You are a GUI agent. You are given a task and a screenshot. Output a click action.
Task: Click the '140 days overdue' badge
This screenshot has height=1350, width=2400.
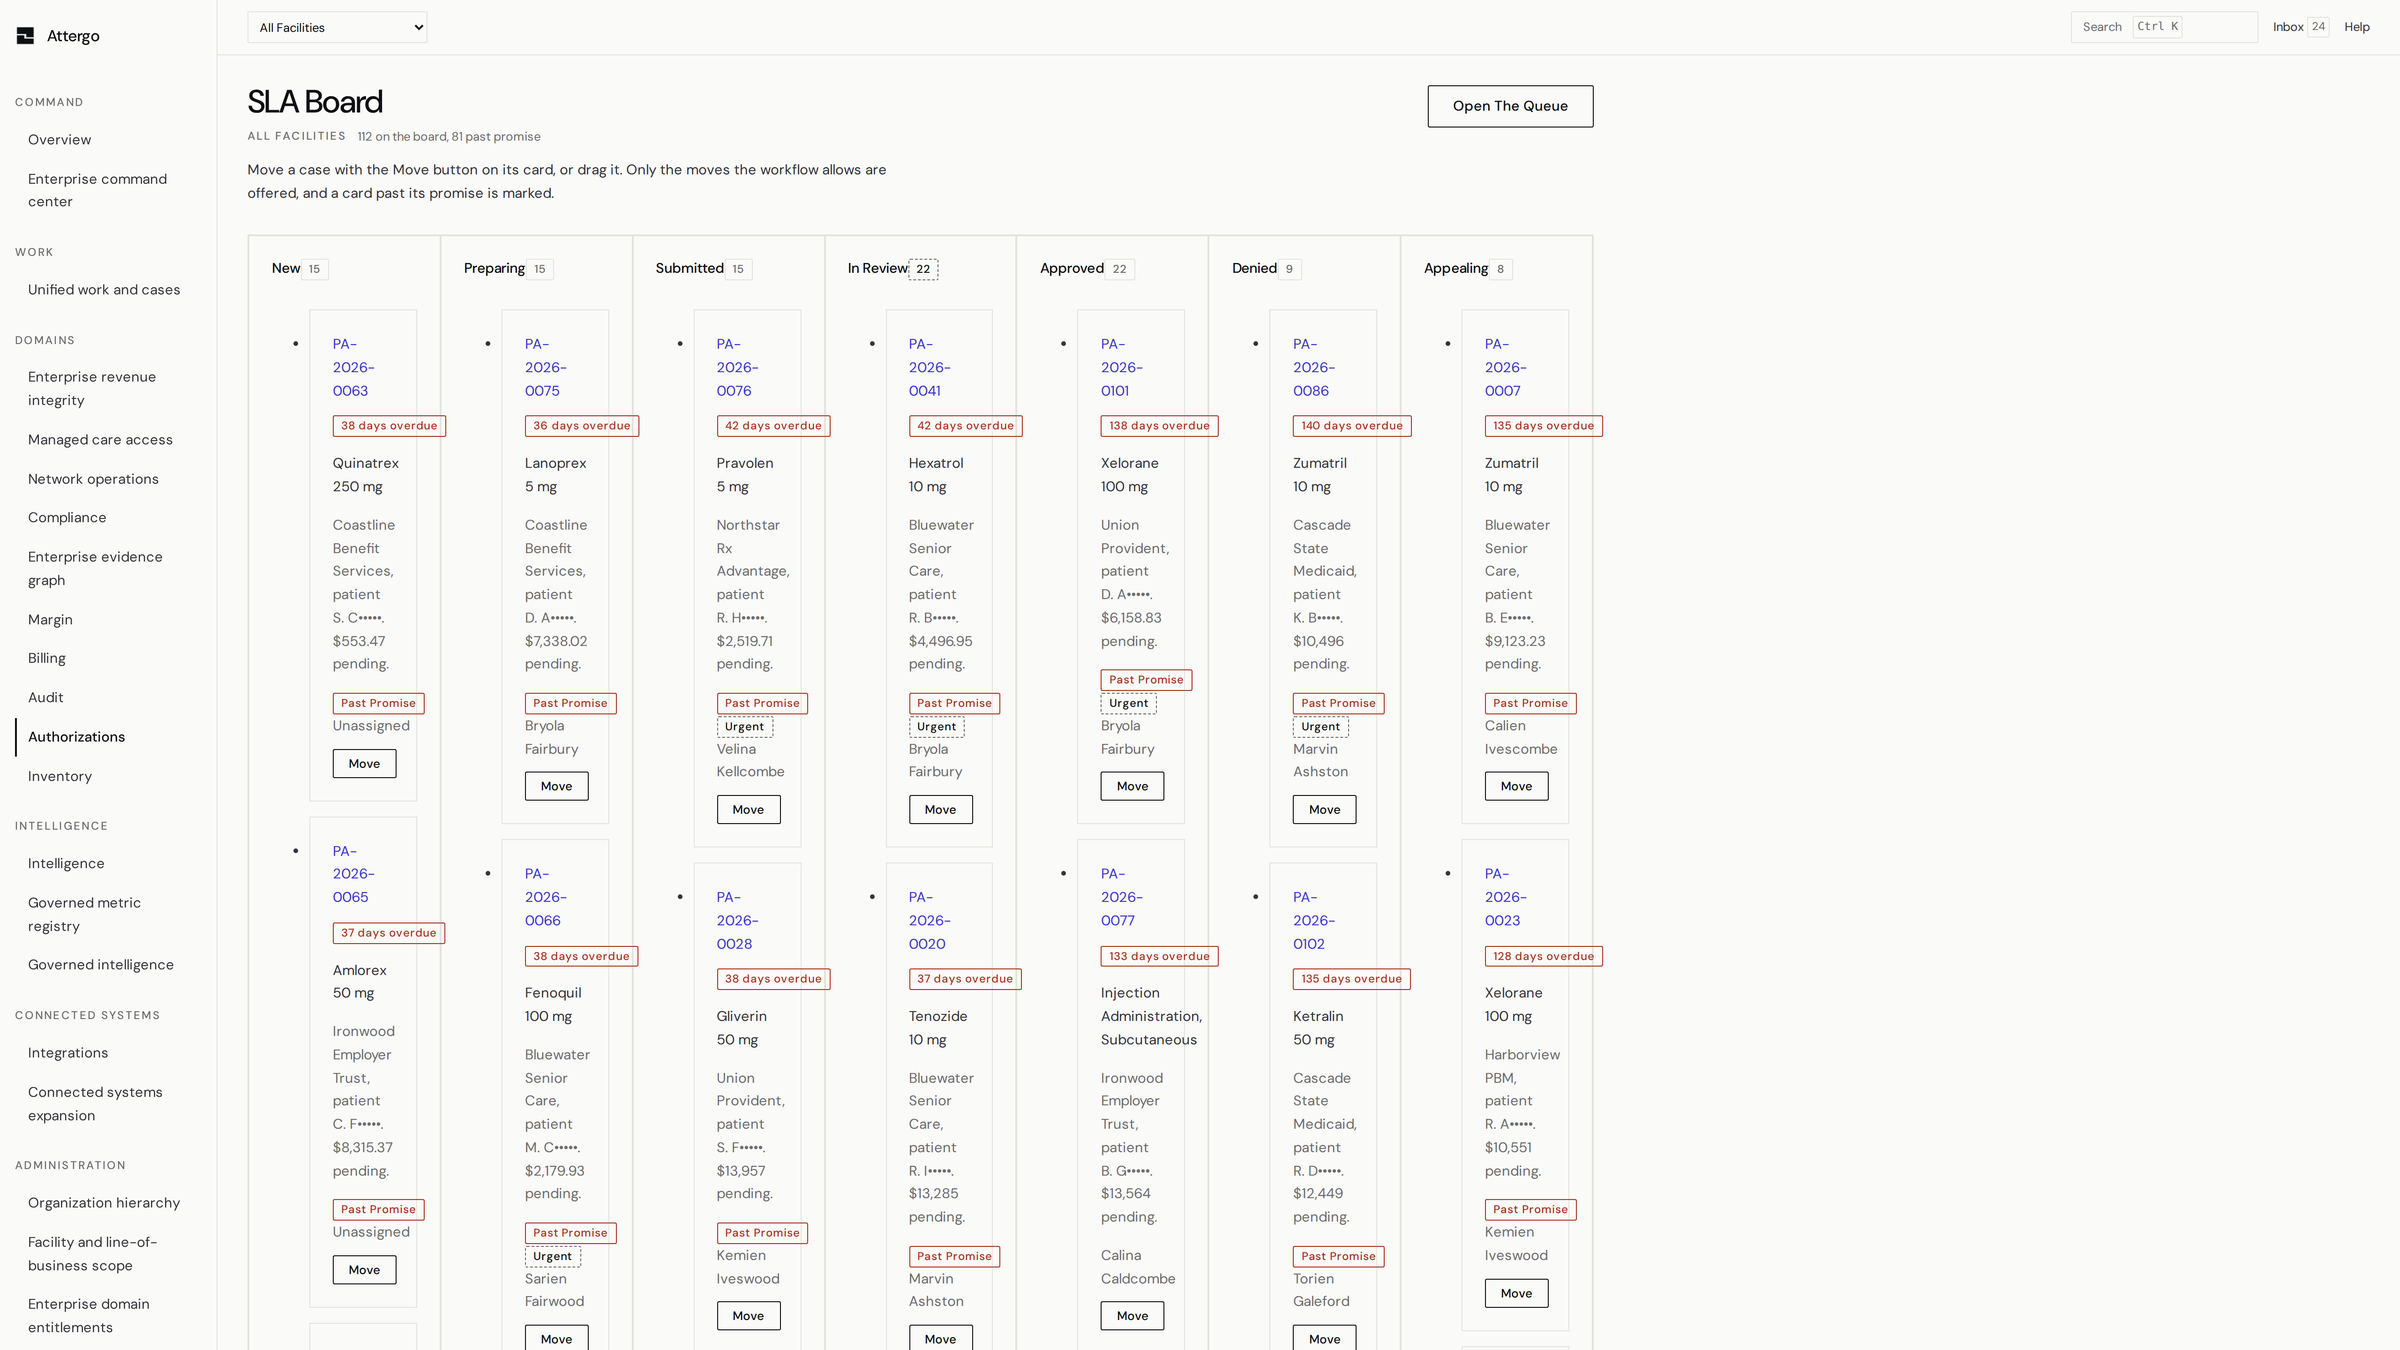[x=1352, y=426]
